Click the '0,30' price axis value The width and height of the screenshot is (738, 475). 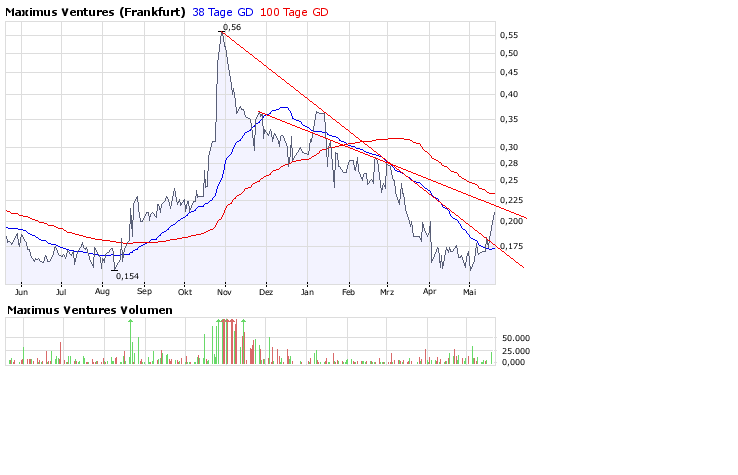[x=509, y=147]
